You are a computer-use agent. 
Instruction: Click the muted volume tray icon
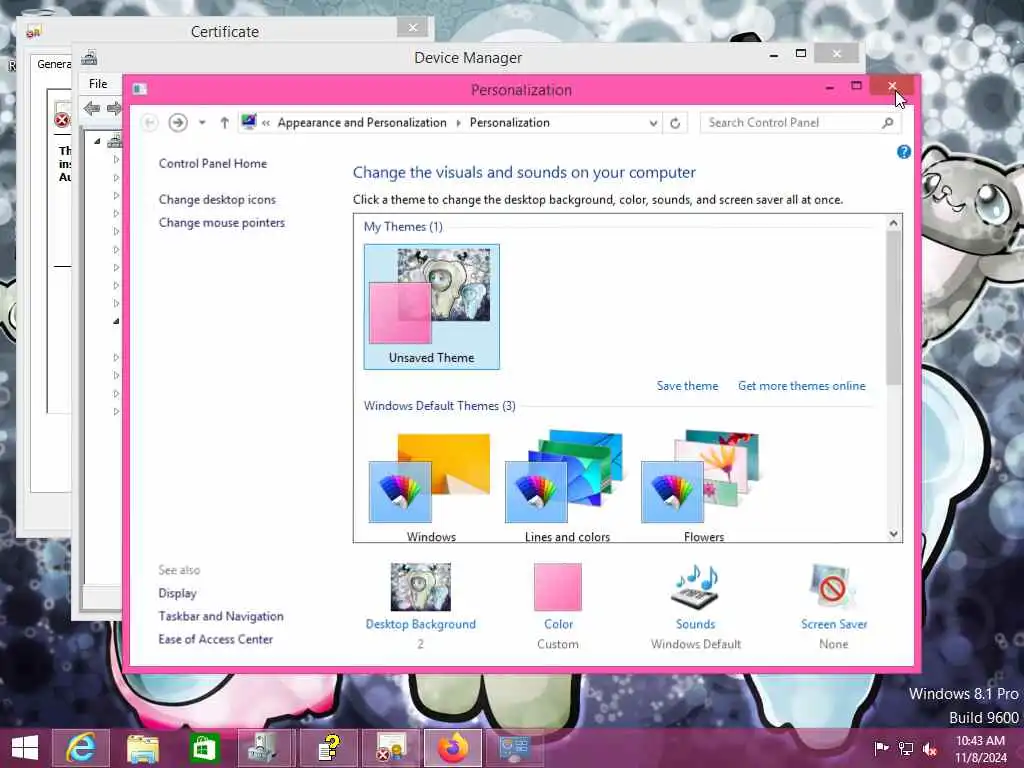click(x=930, y=748)
